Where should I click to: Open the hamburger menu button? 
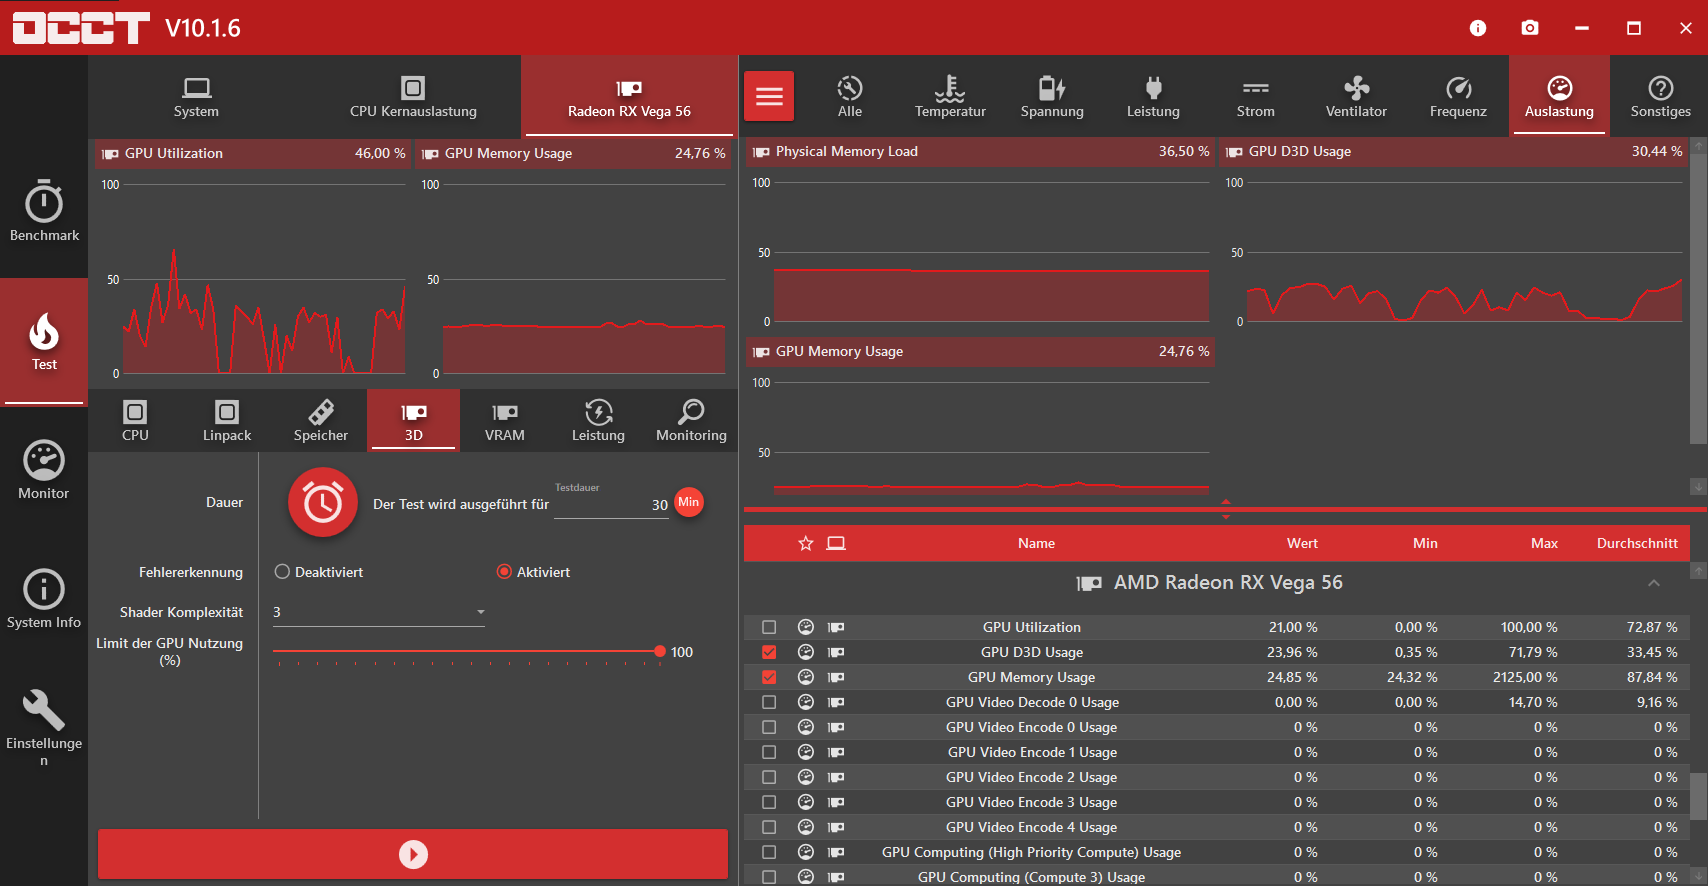[769, 96]
